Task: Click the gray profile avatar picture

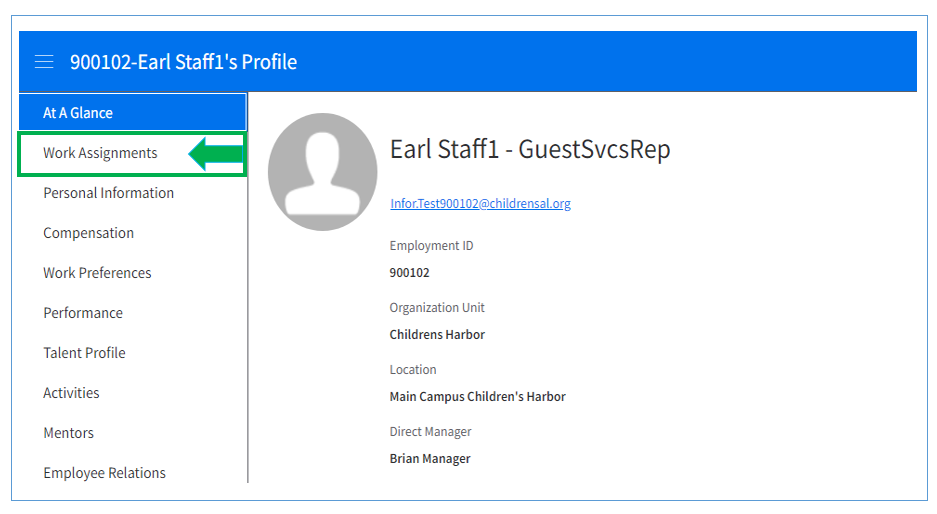Action: click(323, 172)
